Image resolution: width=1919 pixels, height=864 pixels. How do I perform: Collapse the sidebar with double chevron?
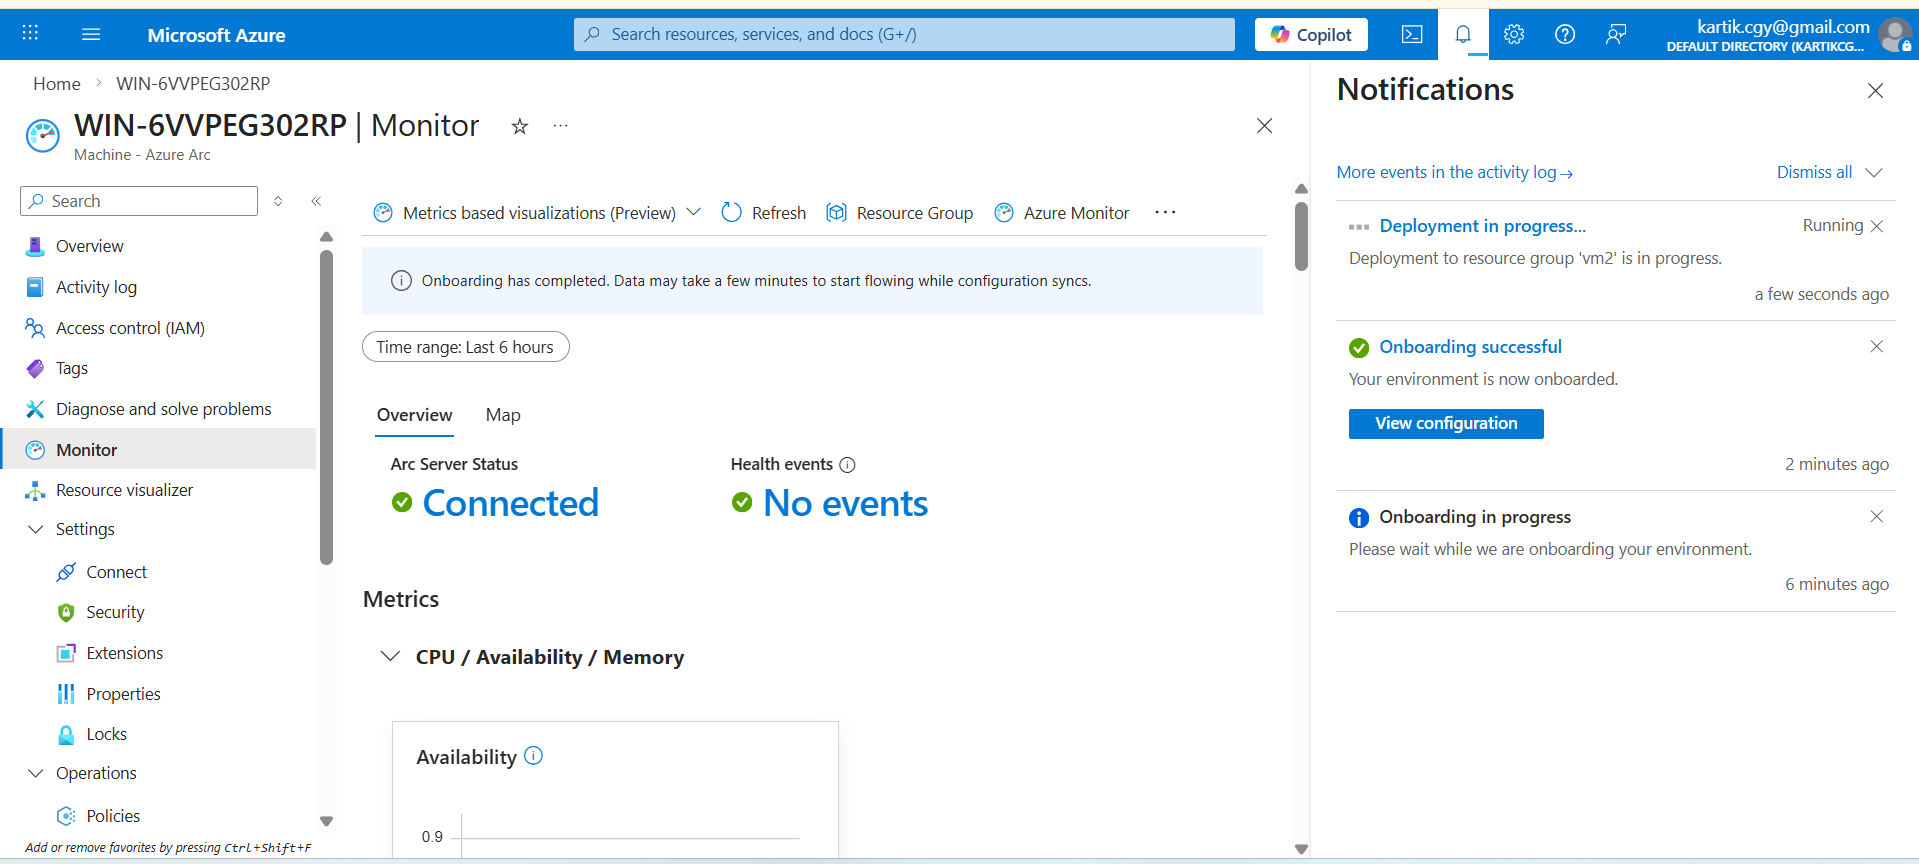pyautogui.click(x=316, y=201)
